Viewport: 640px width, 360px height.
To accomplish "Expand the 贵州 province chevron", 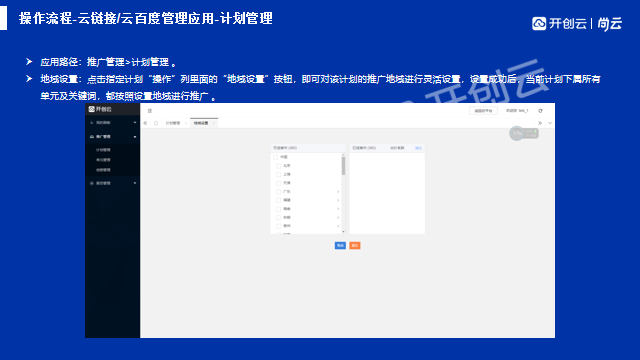I will 338,226.
